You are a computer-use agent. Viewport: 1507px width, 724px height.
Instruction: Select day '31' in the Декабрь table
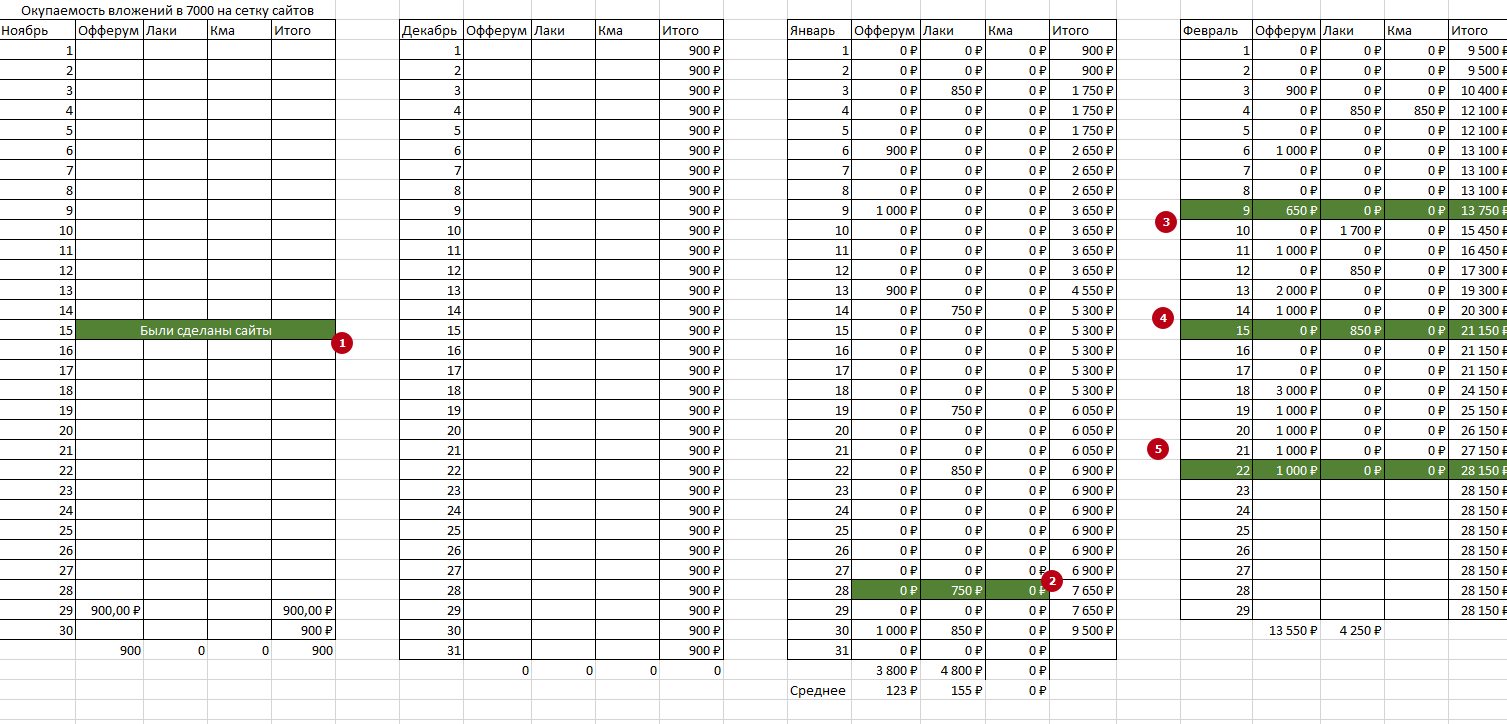point(431,650)
